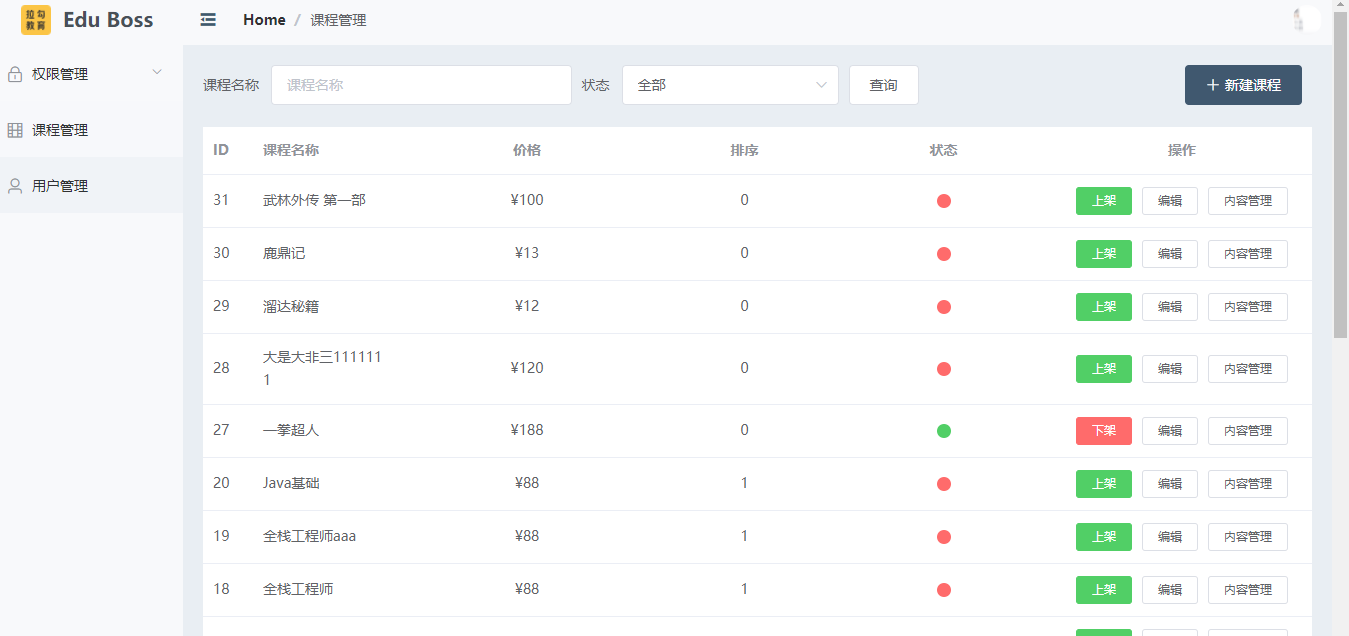Toggle 上架 for Java基础 course
The image size is (1349, 636).
[1104, 484]
